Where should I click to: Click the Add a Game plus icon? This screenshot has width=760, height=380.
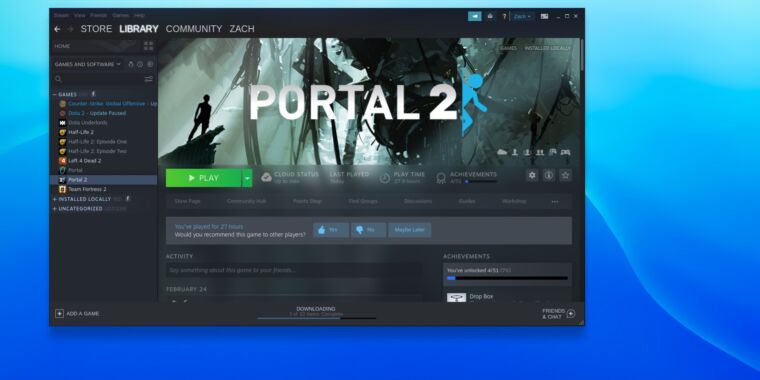coord(59,314)
